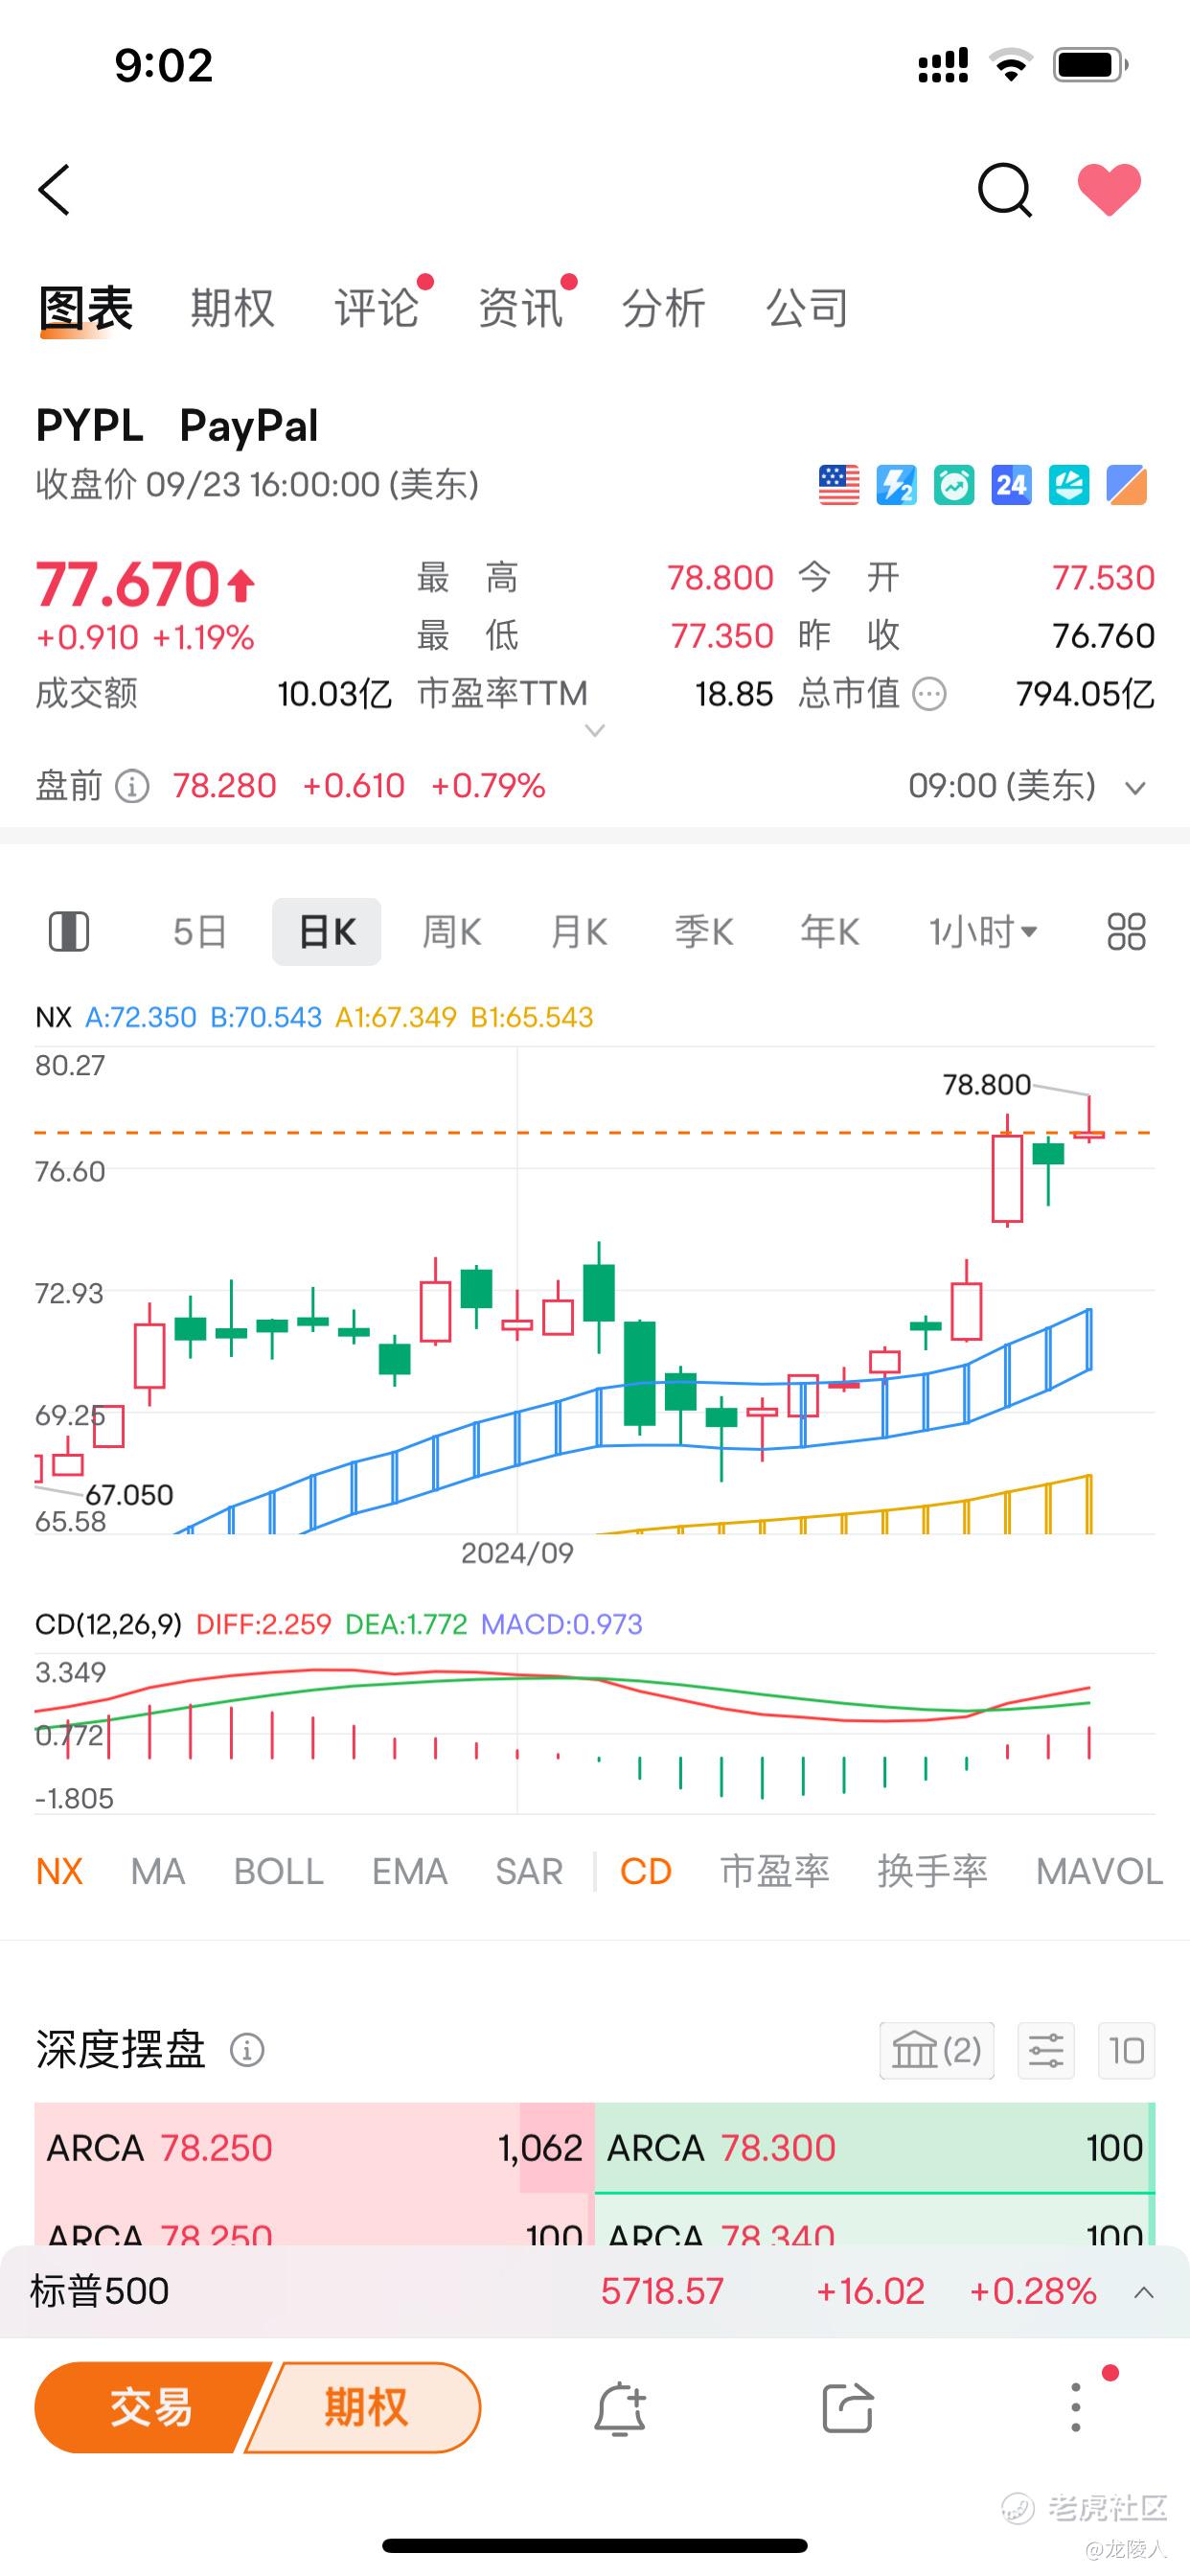Open 1小时 interval dropdown

[x=983, y=932]
